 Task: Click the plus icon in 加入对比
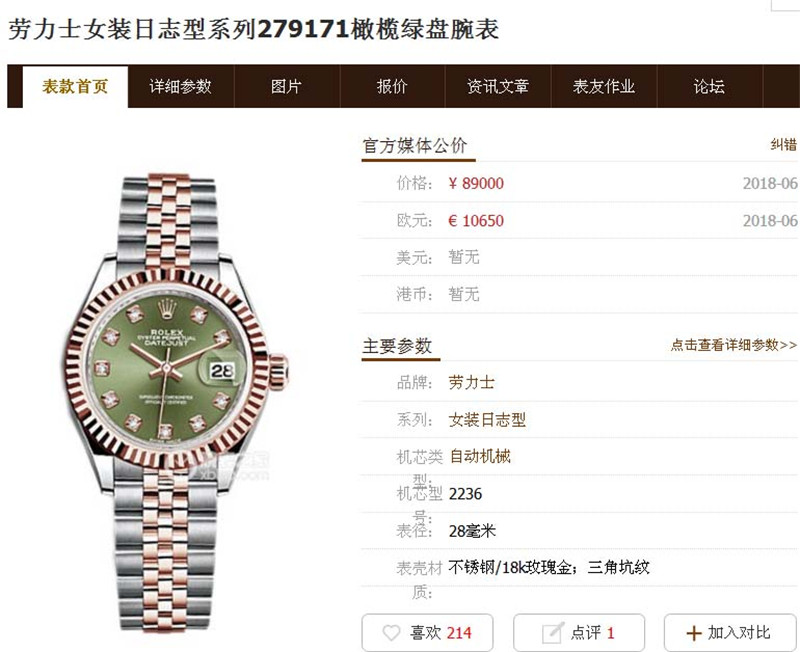[x=694, y=634]
